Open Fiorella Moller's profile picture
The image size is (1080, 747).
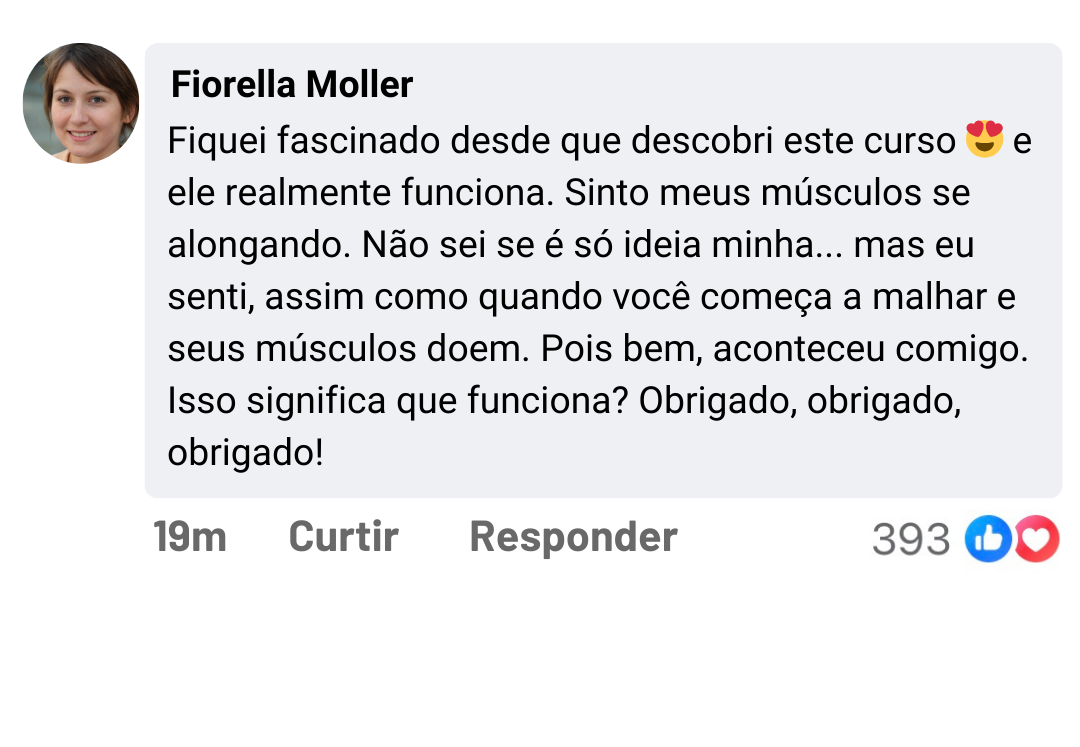(81, 103)
